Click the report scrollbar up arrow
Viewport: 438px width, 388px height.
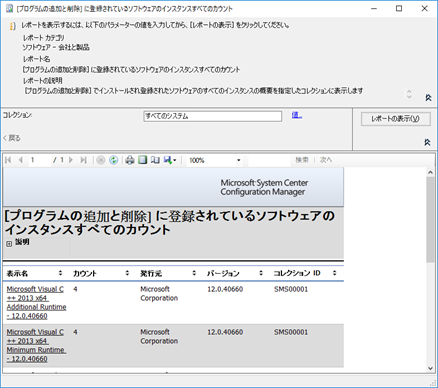coord(430,172)
